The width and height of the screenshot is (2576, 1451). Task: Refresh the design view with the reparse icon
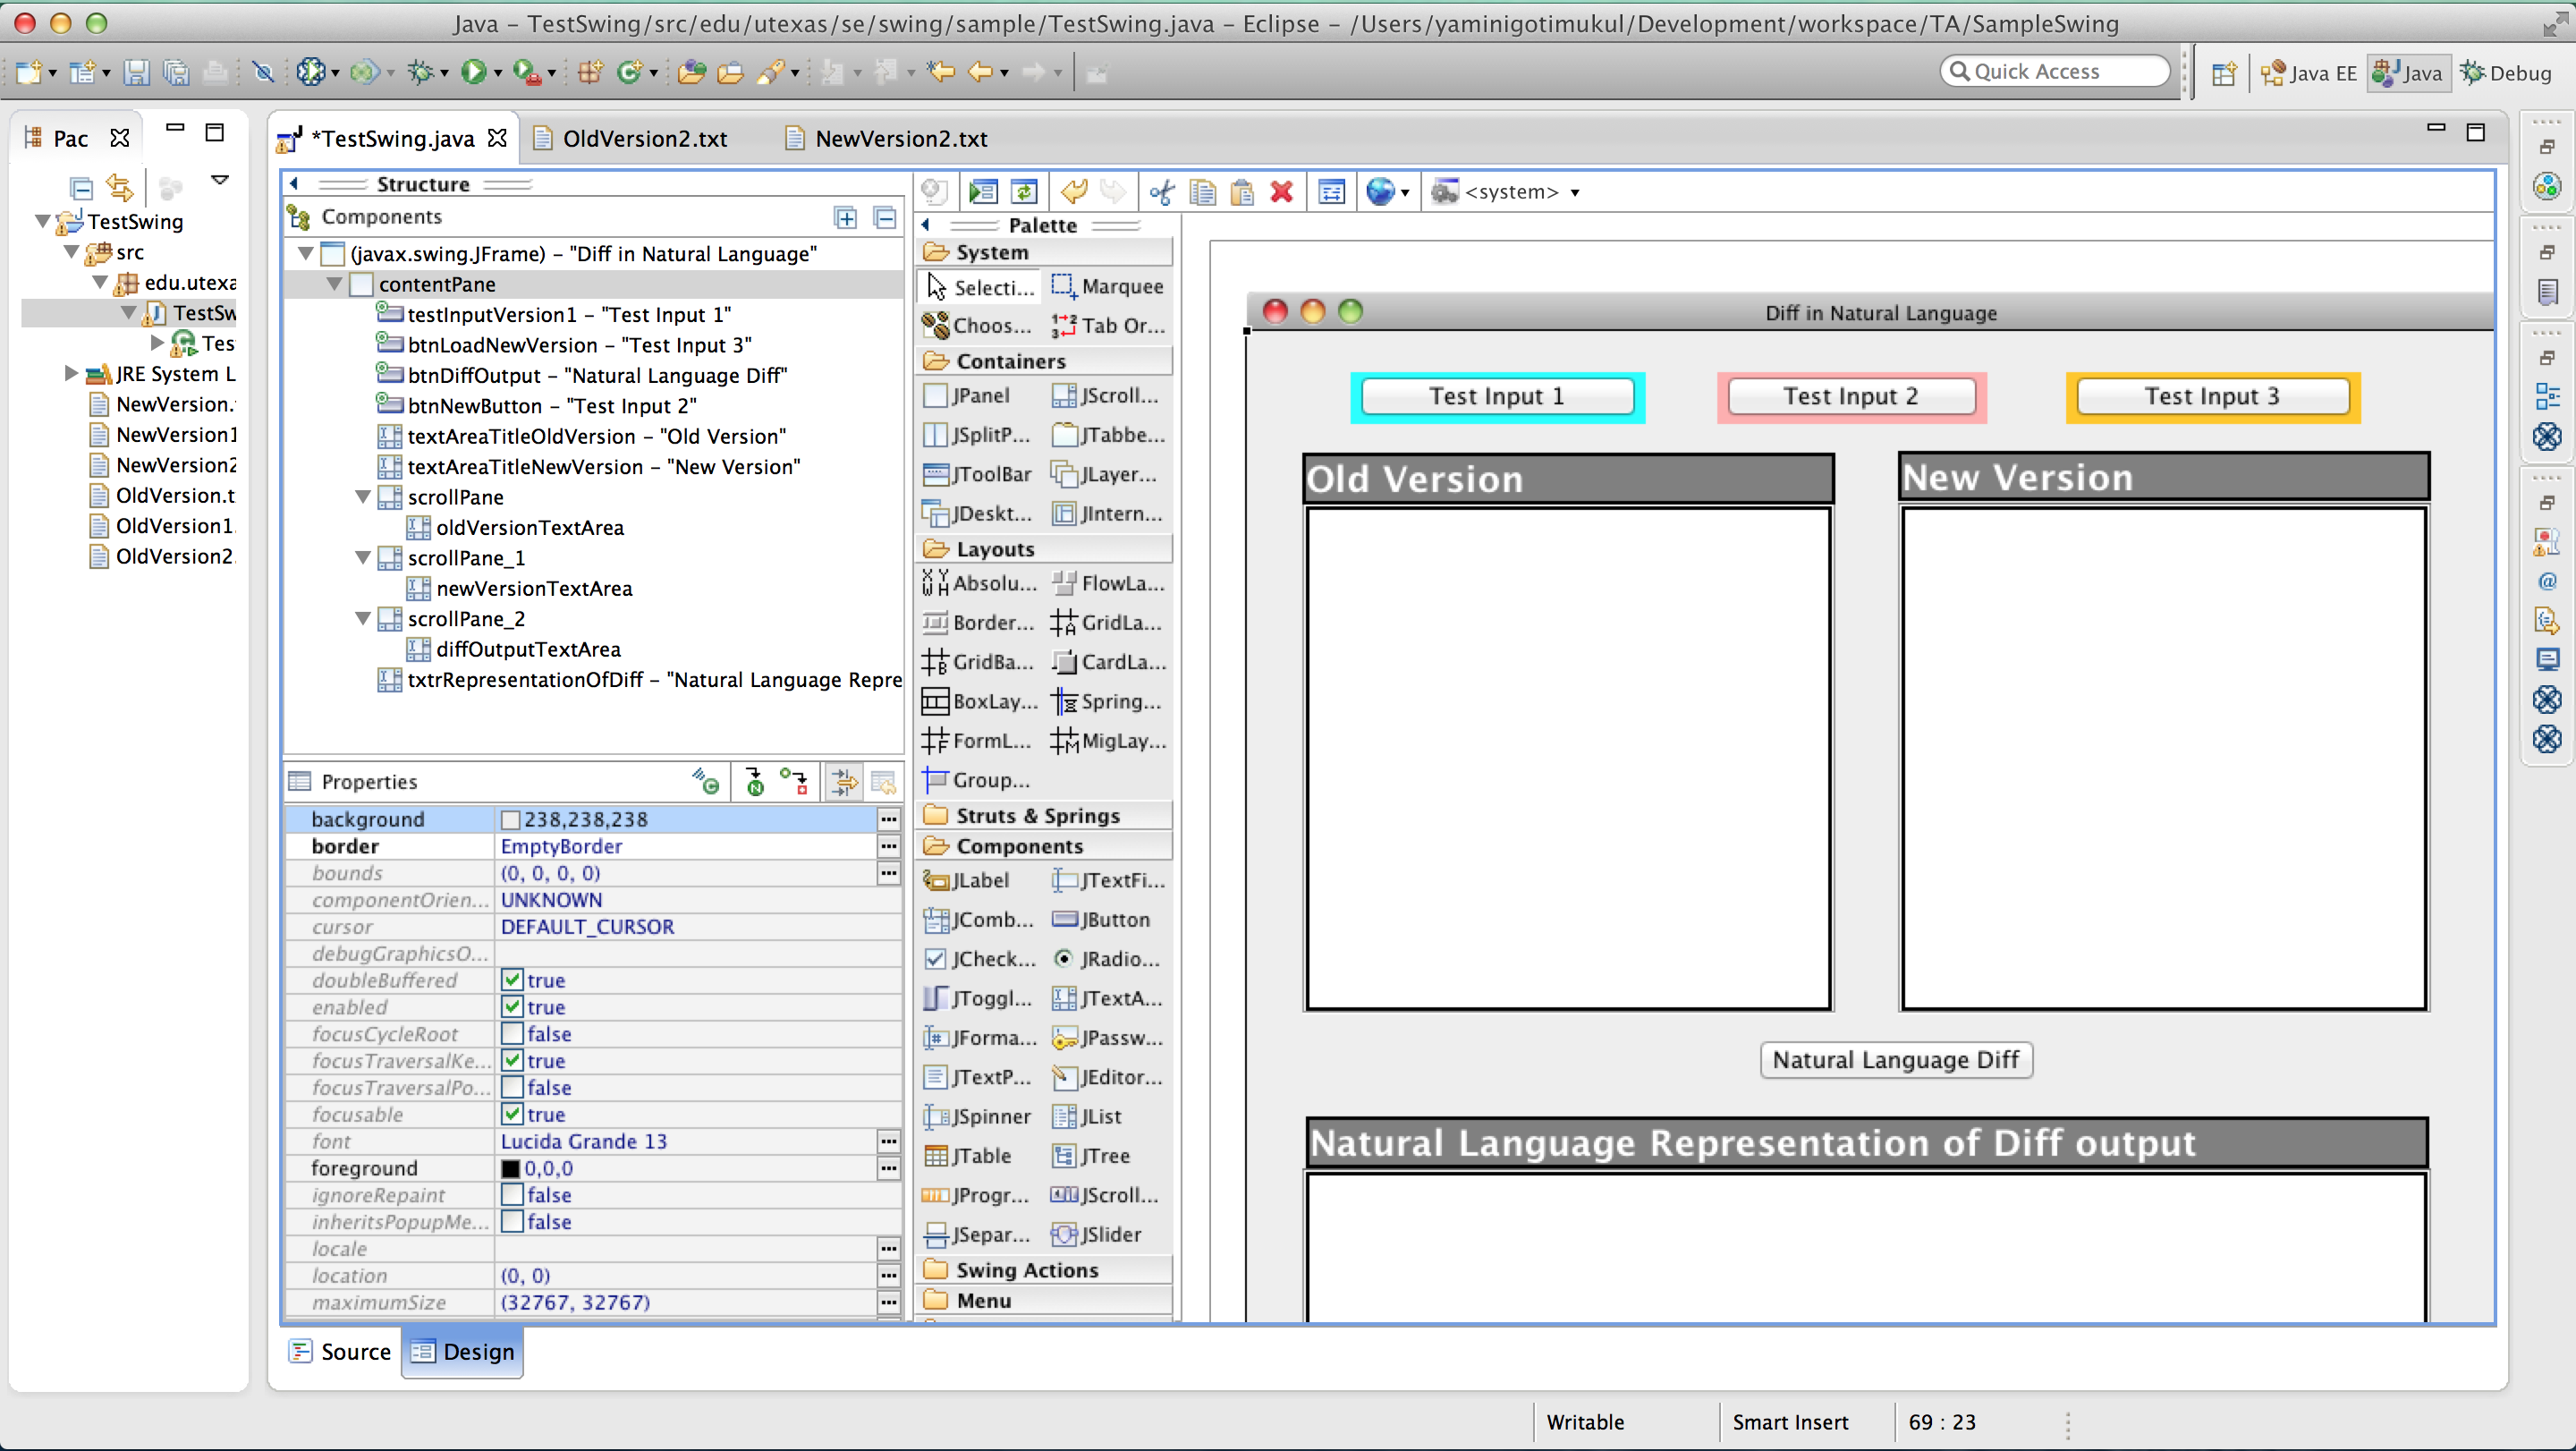[1023, 191]
